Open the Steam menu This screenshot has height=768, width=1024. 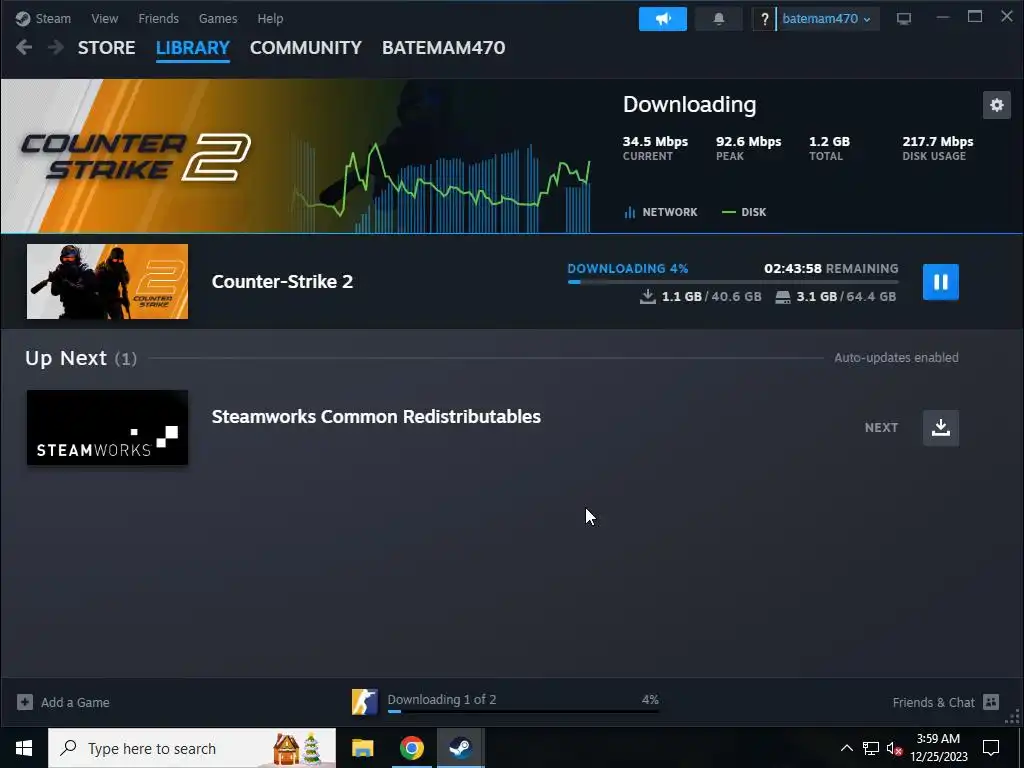[x=53, y=18]
